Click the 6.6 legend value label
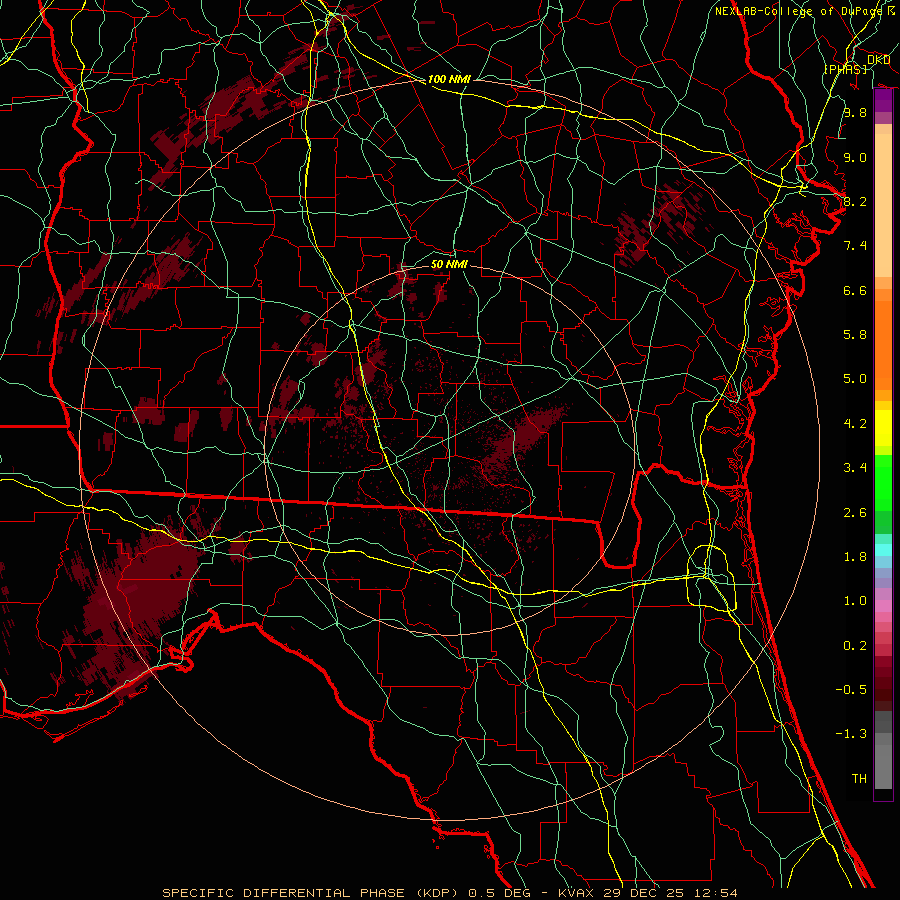The height and width of the screenshot is (900, 900). (x=853, y=290)
